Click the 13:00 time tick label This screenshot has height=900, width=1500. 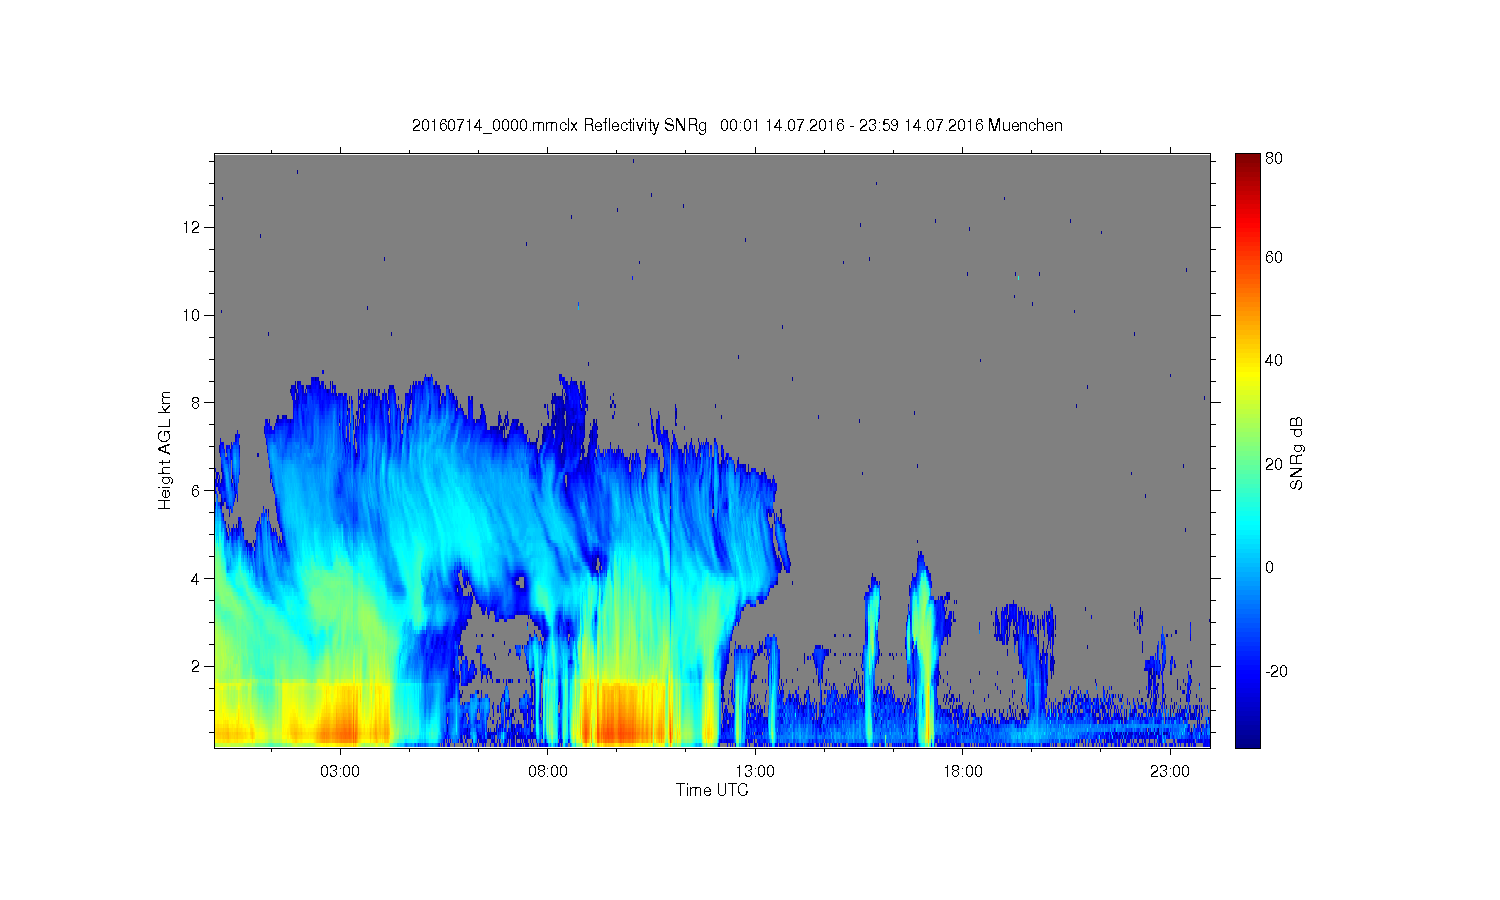[x=755, y=771]
